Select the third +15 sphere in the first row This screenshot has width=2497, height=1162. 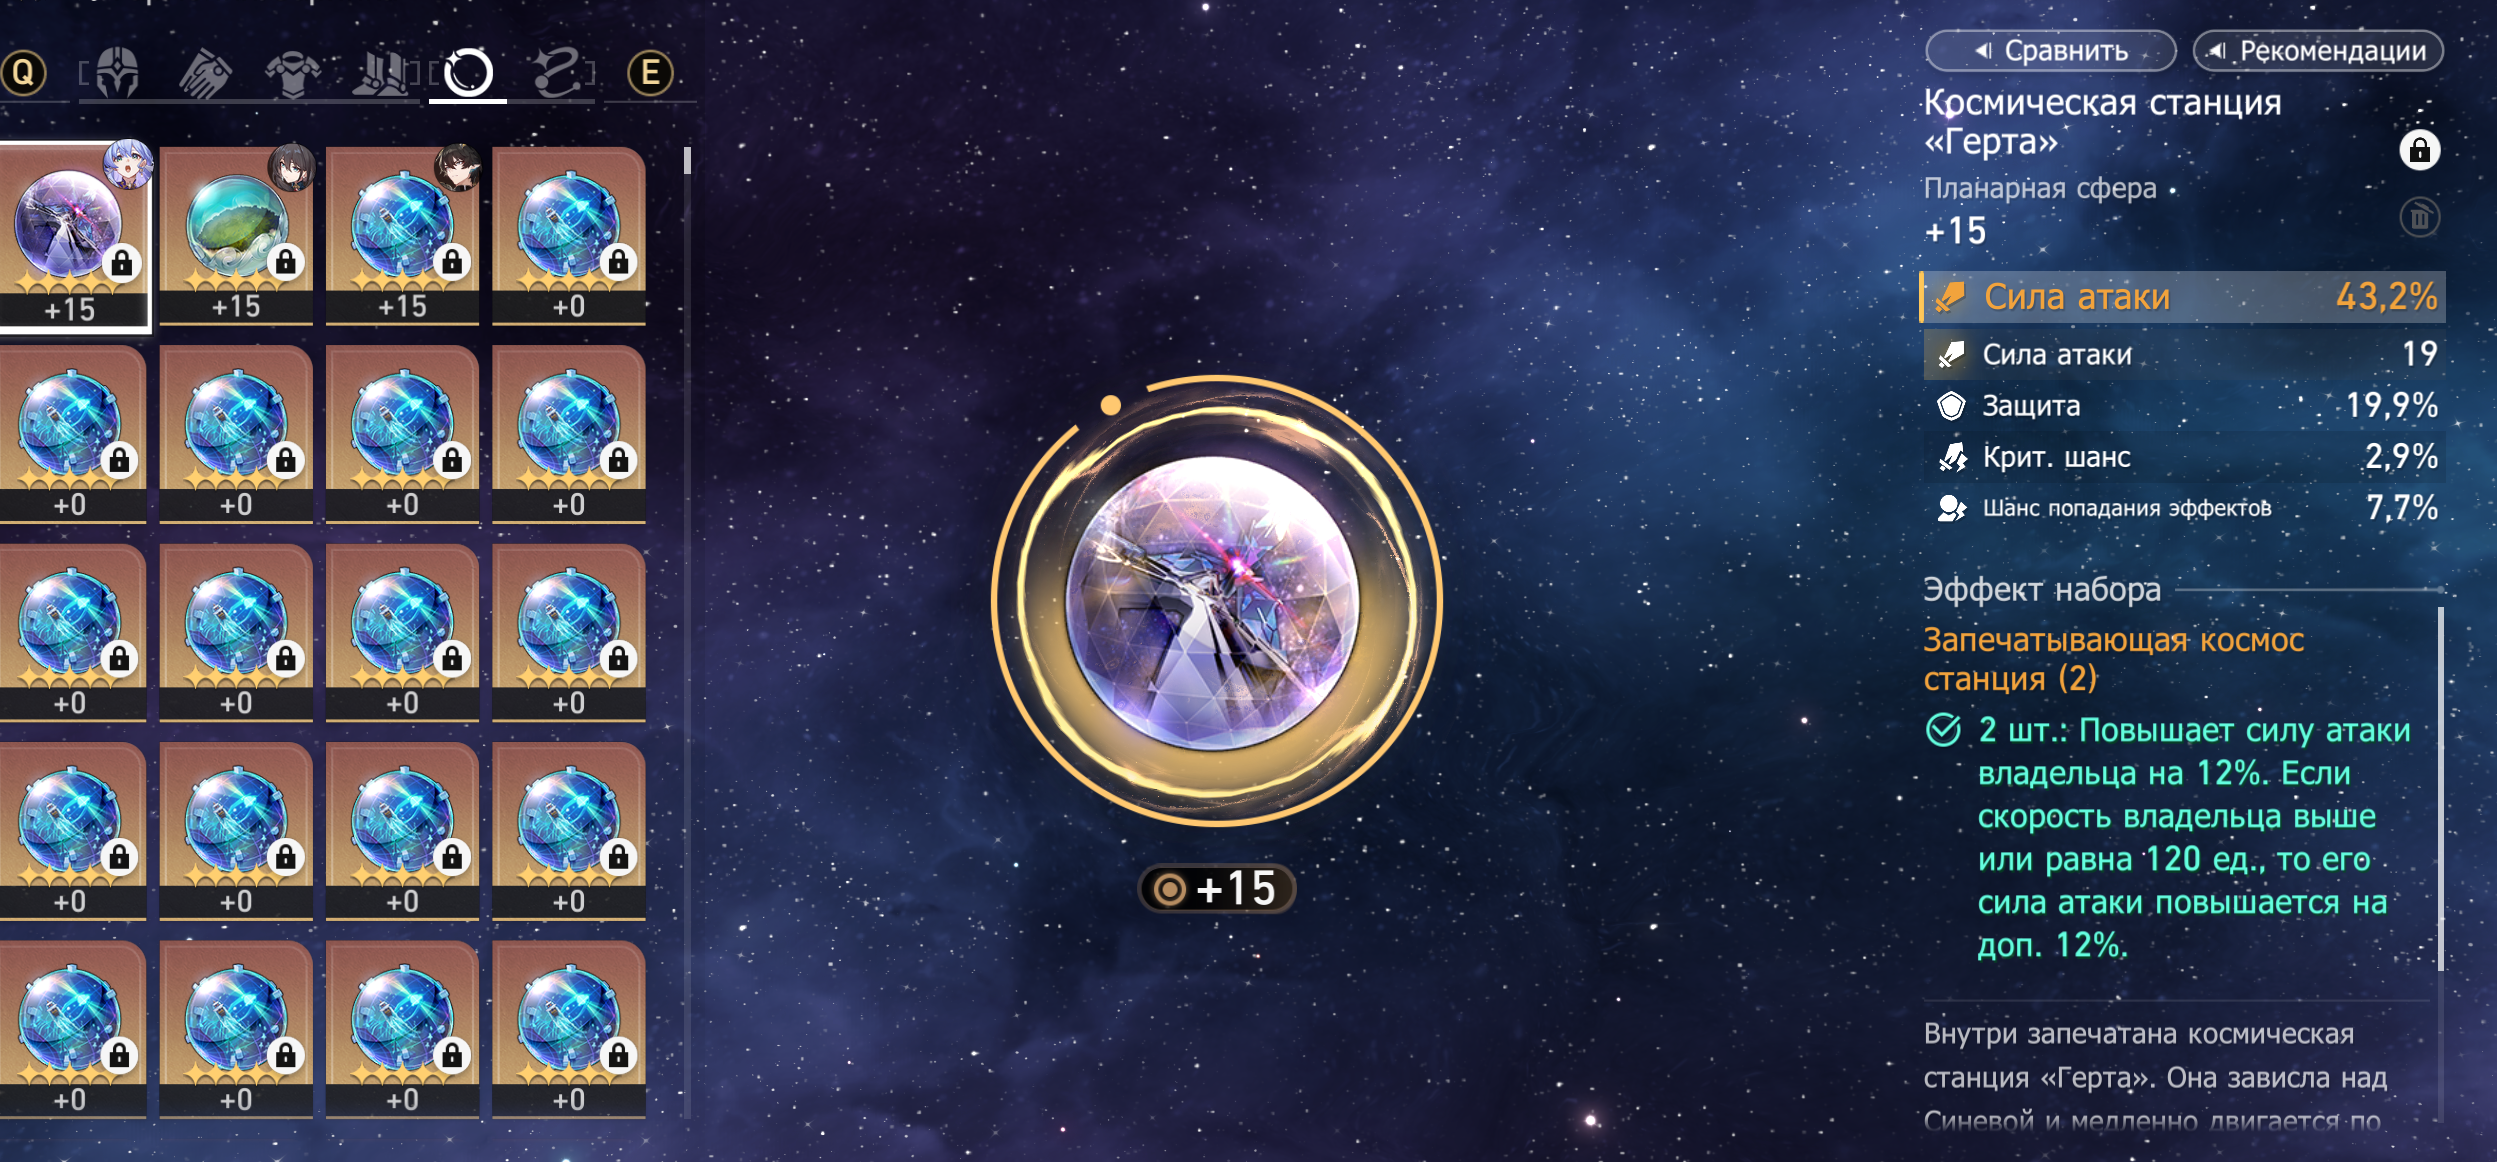click(x=402, y=236)
